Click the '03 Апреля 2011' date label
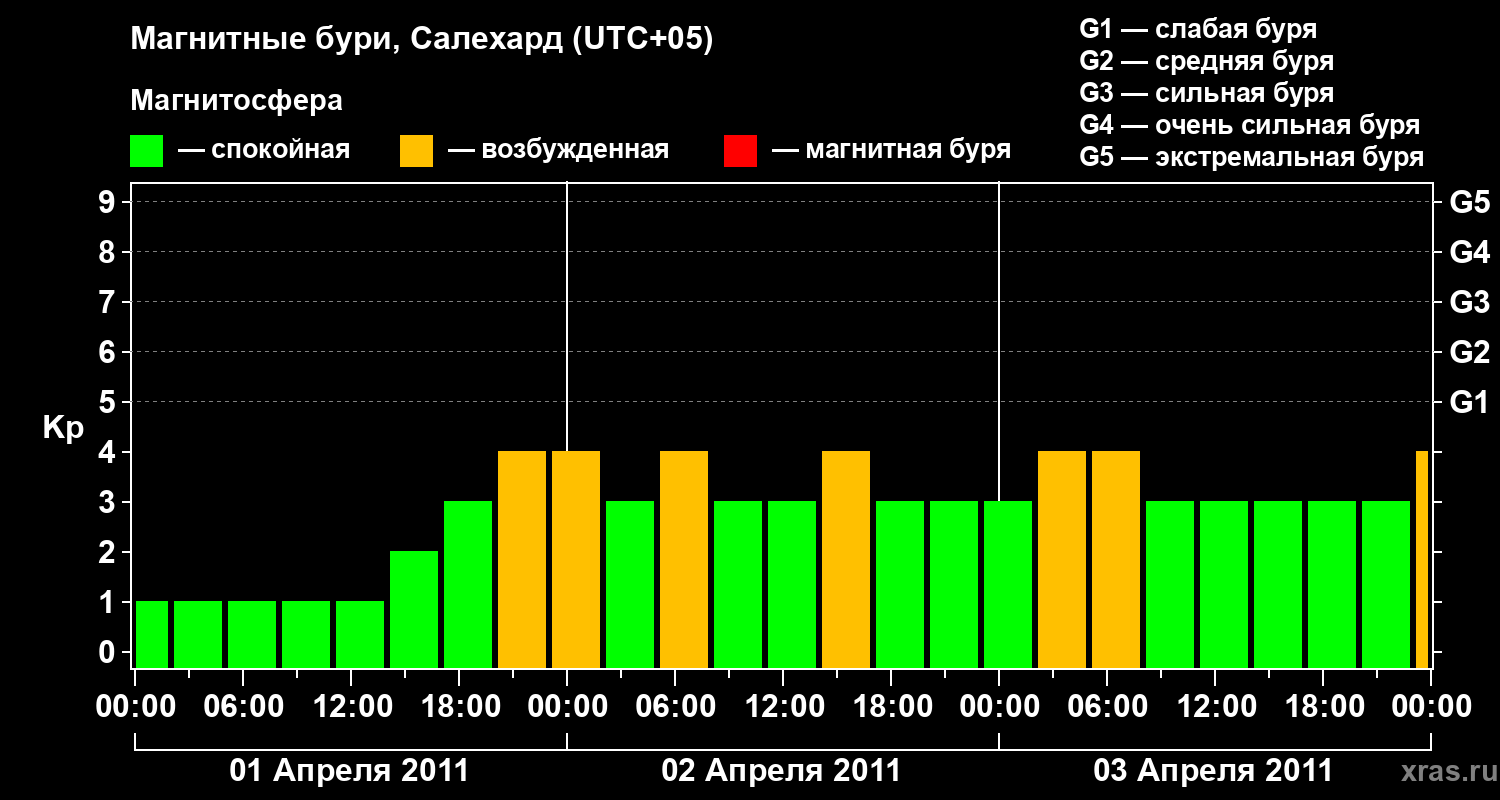Image resolution: width=1500 pixels, height=800 pixels. click(1213, 771)
